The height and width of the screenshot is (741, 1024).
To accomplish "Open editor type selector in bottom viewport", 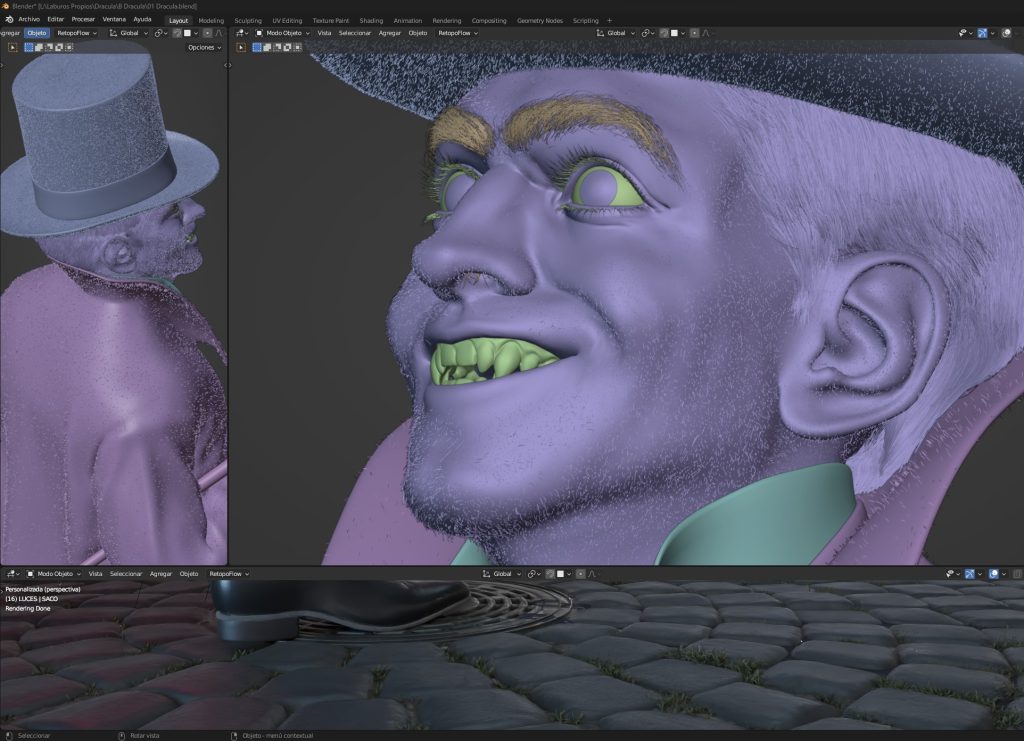I will tap(13, 574).
